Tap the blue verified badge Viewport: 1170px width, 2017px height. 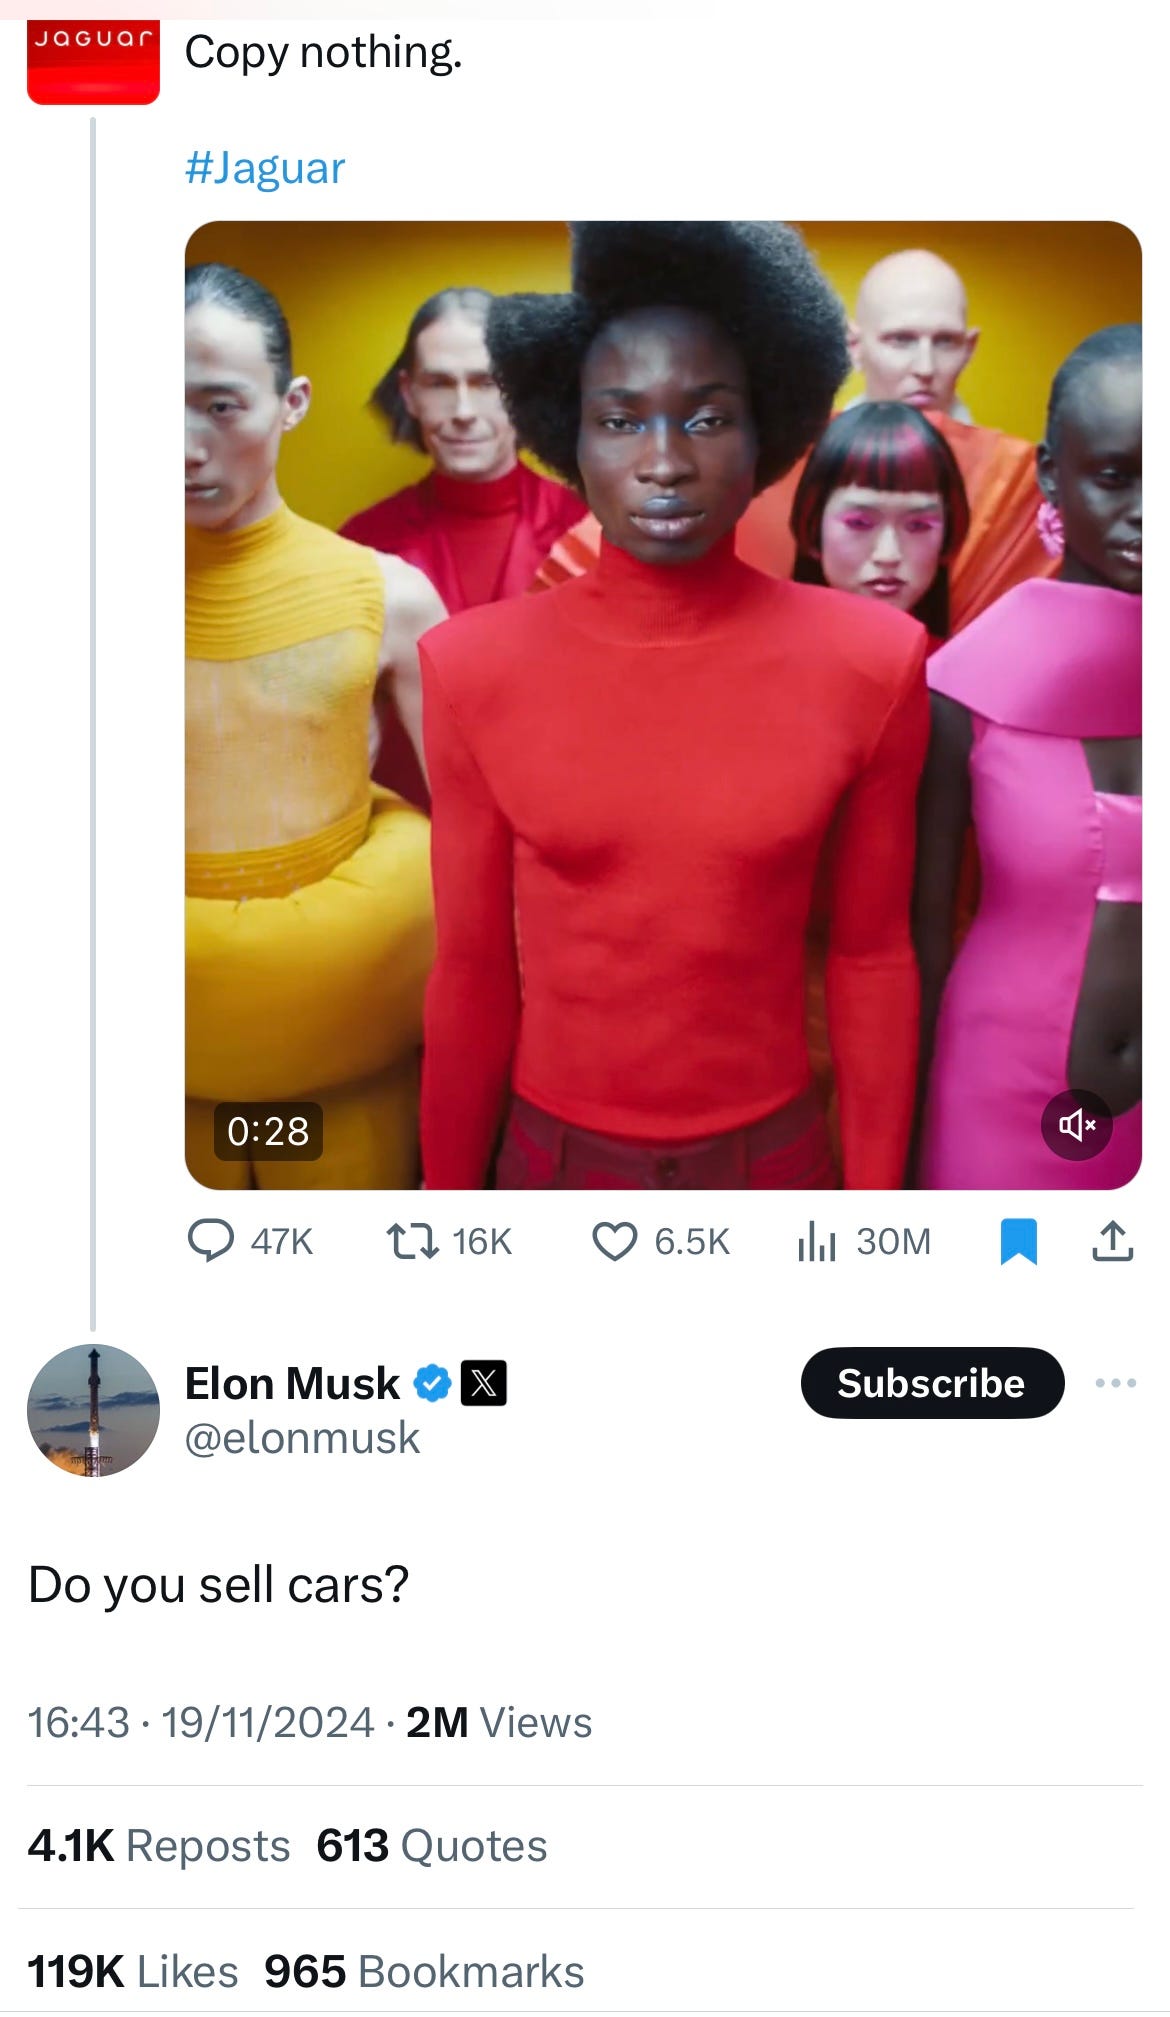click(x=432, y=1384)
